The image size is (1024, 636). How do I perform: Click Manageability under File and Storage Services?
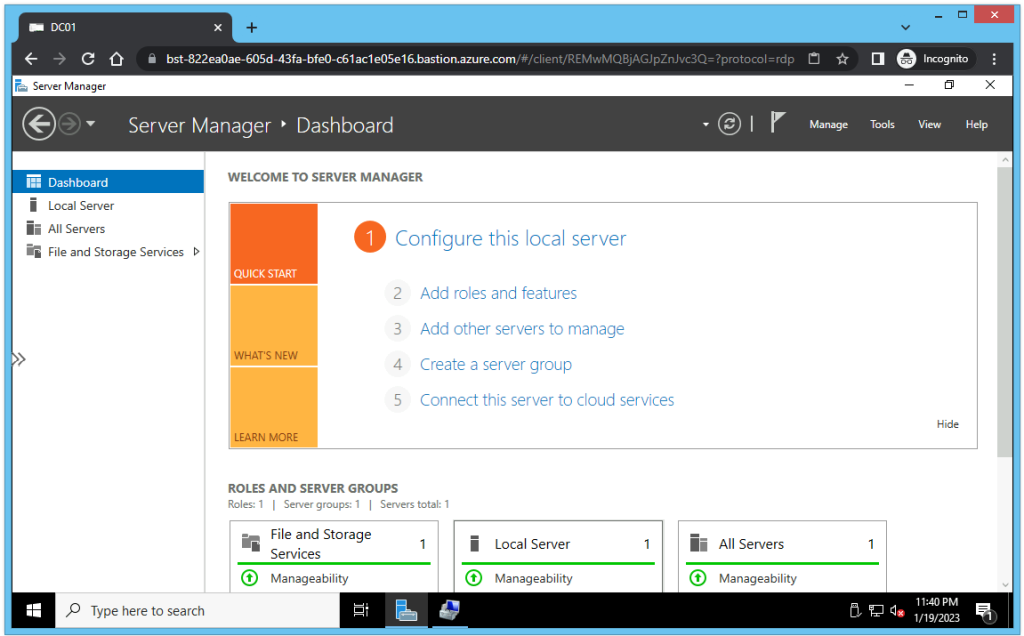(x=309, y=578)
